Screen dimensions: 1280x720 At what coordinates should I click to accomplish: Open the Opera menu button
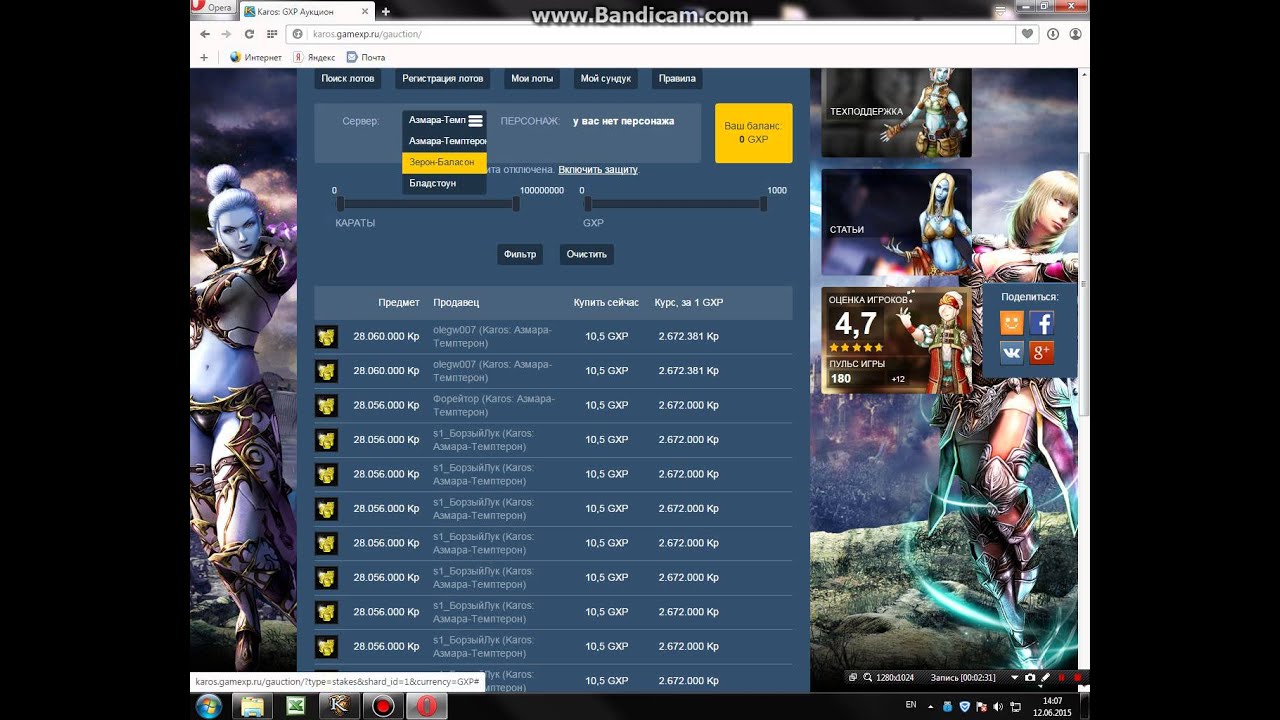pyautogui.click(x=213, y=8)
